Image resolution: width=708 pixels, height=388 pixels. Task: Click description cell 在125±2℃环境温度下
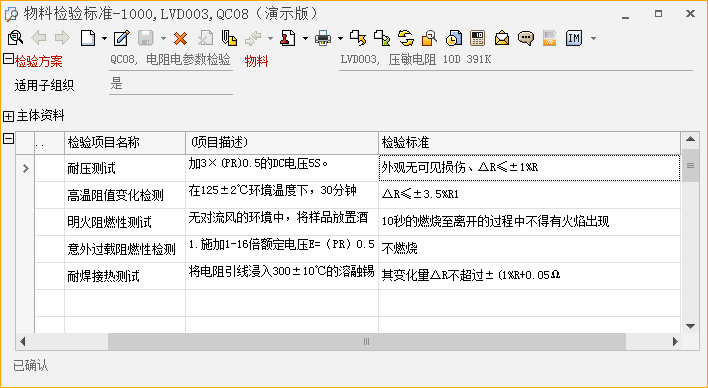pos(282,195)
